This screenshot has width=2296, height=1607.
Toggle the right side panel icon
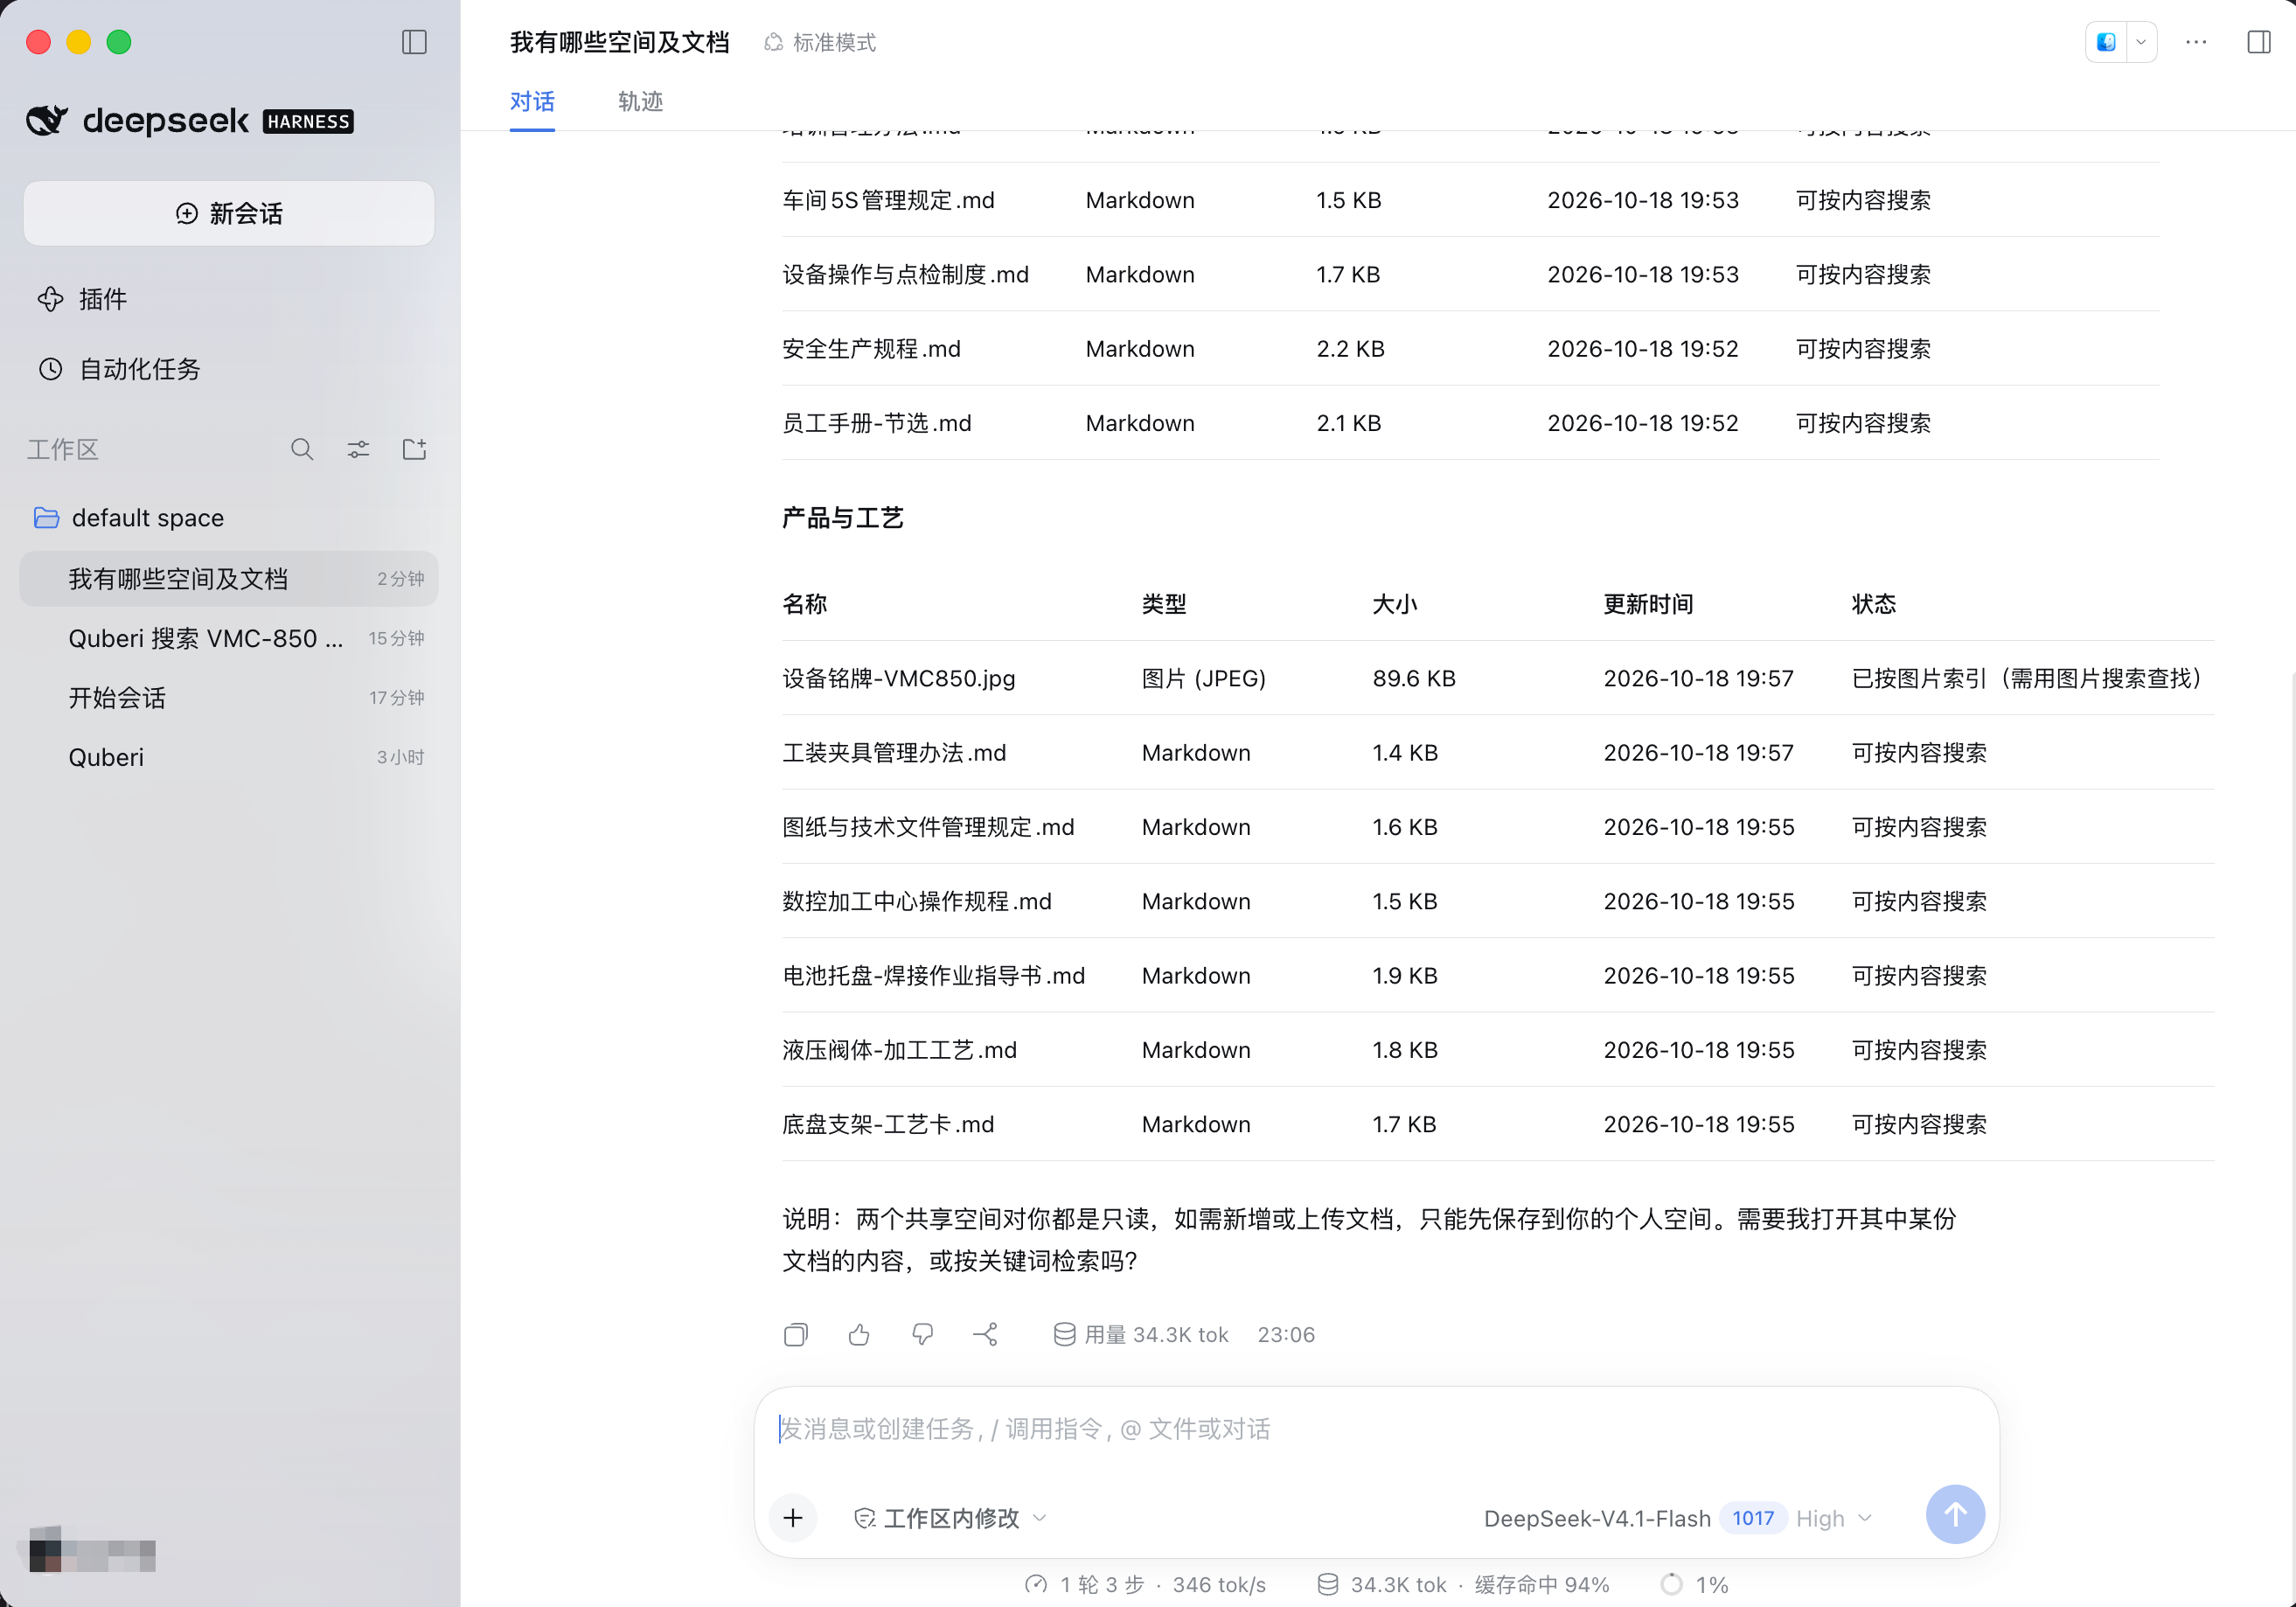pos(2258,42)
